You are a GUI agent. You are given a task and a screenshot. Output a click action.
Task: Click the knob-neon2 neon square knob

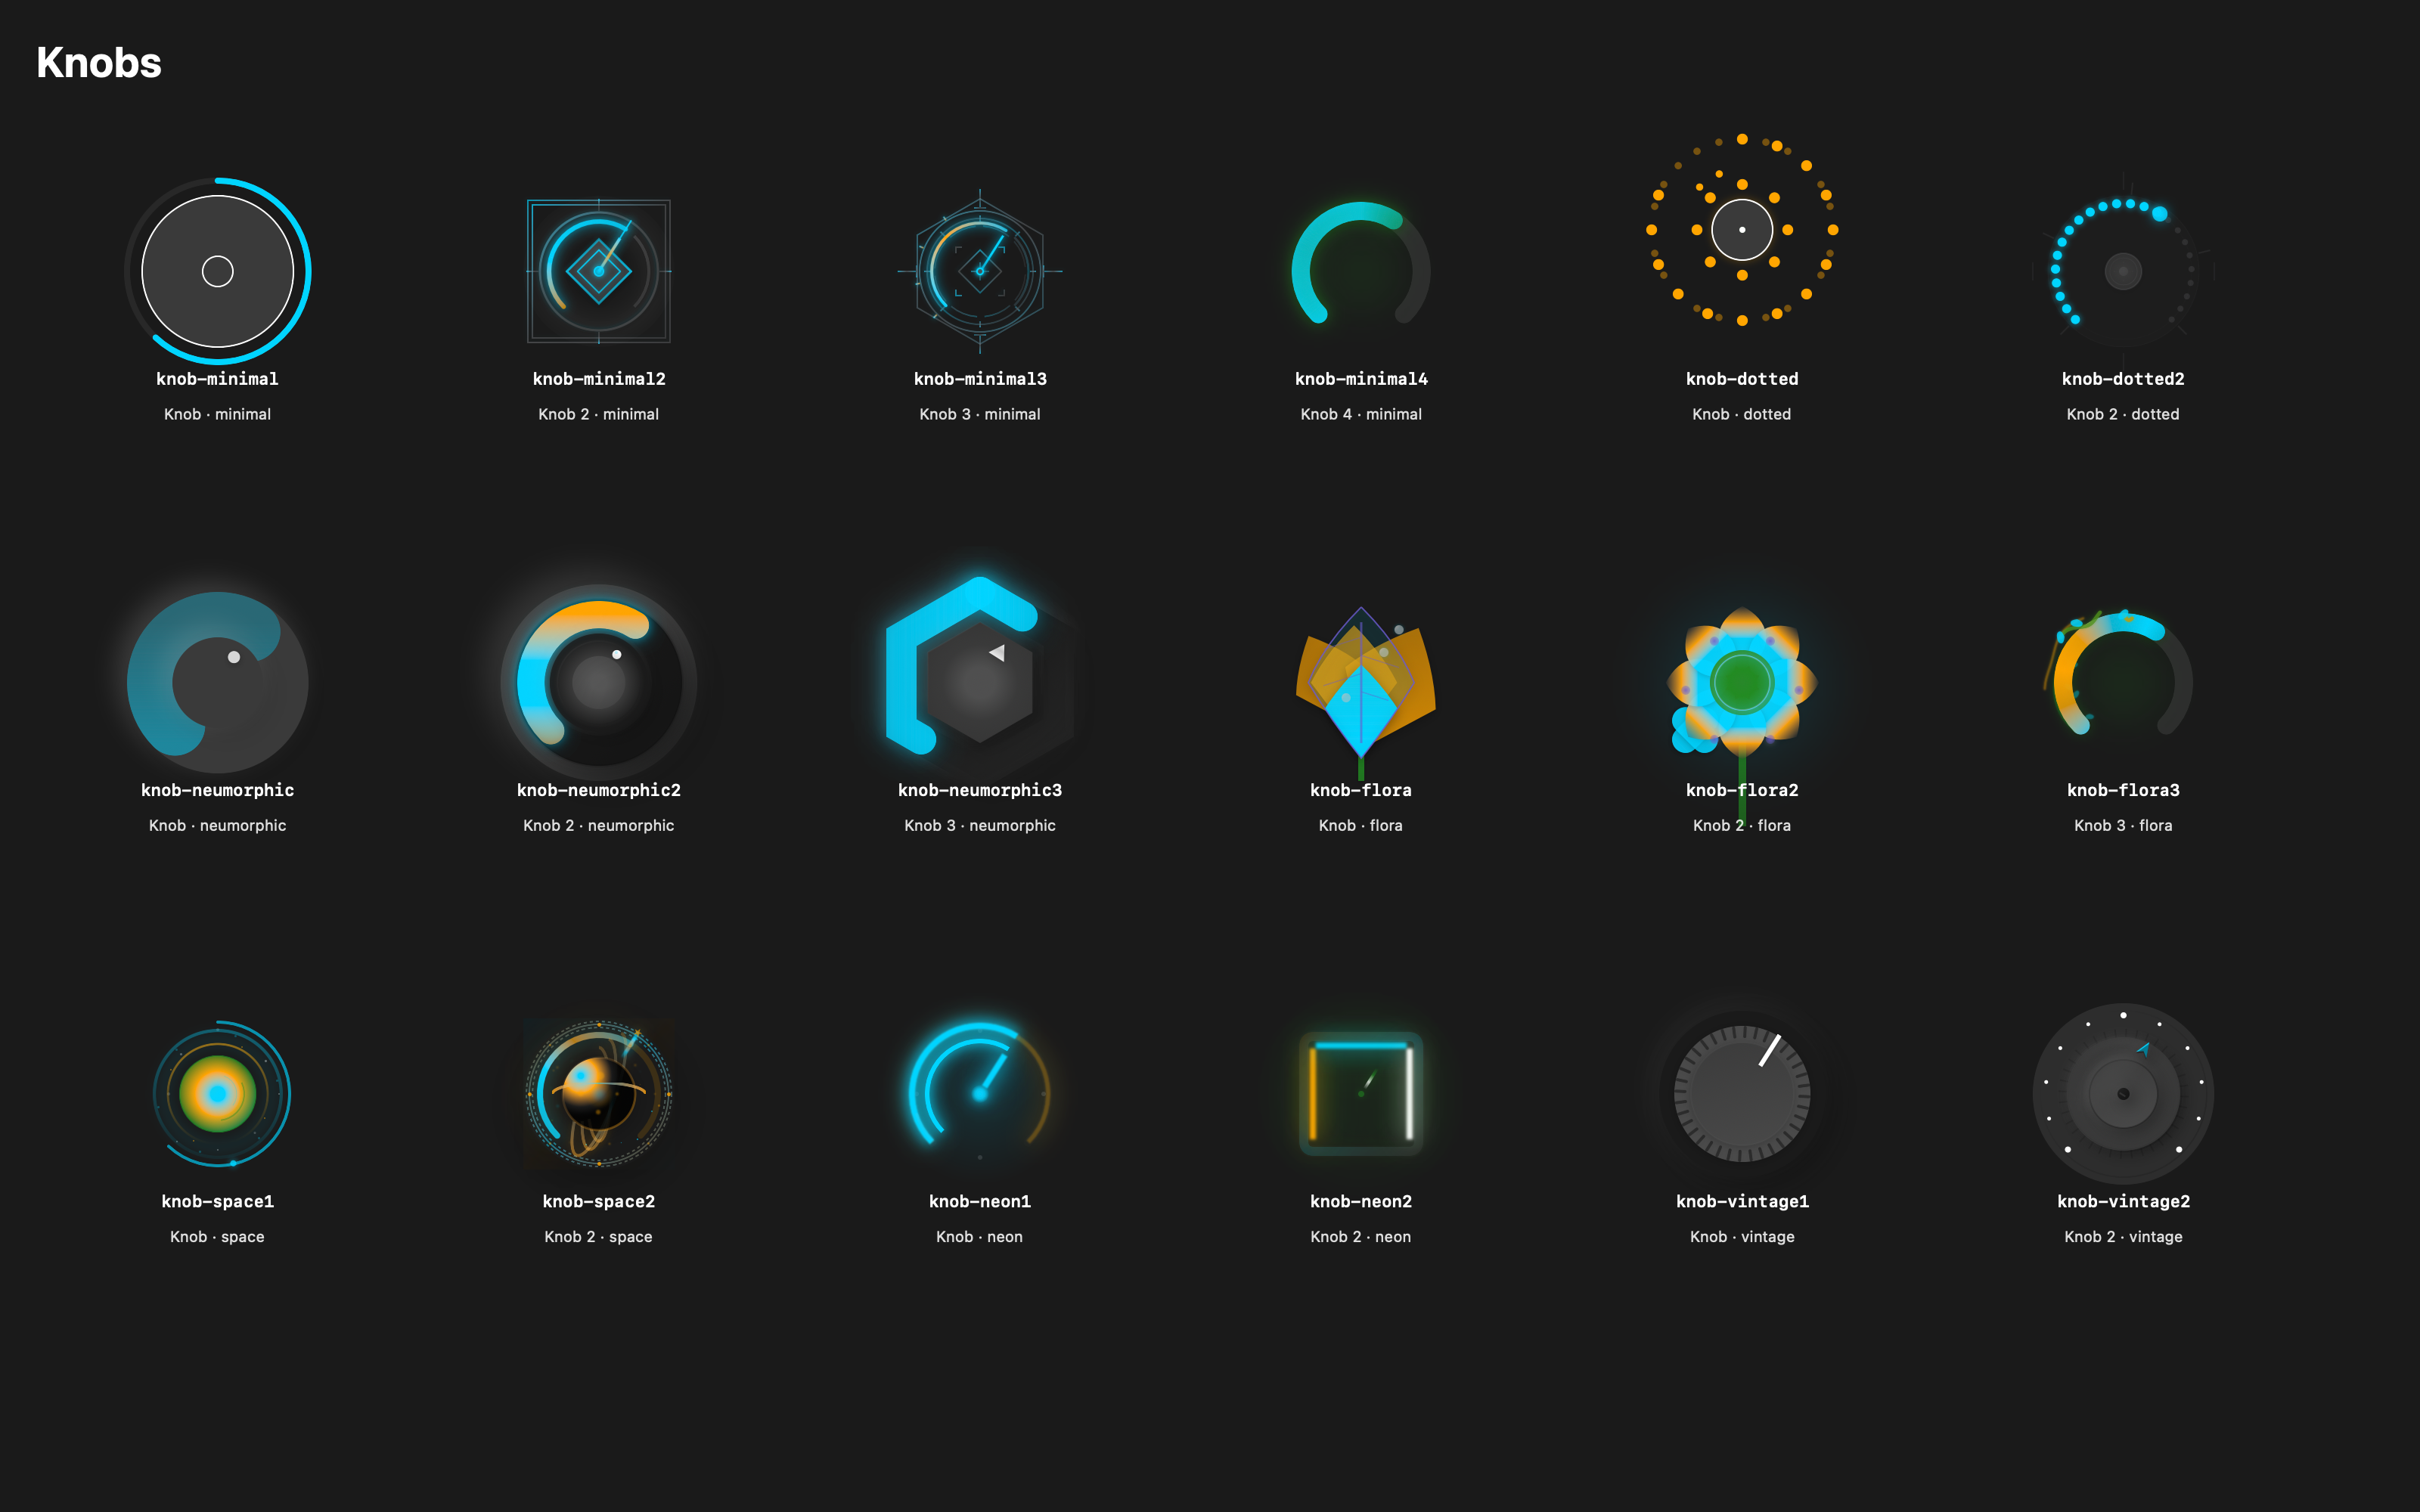pos(1361,1093)
